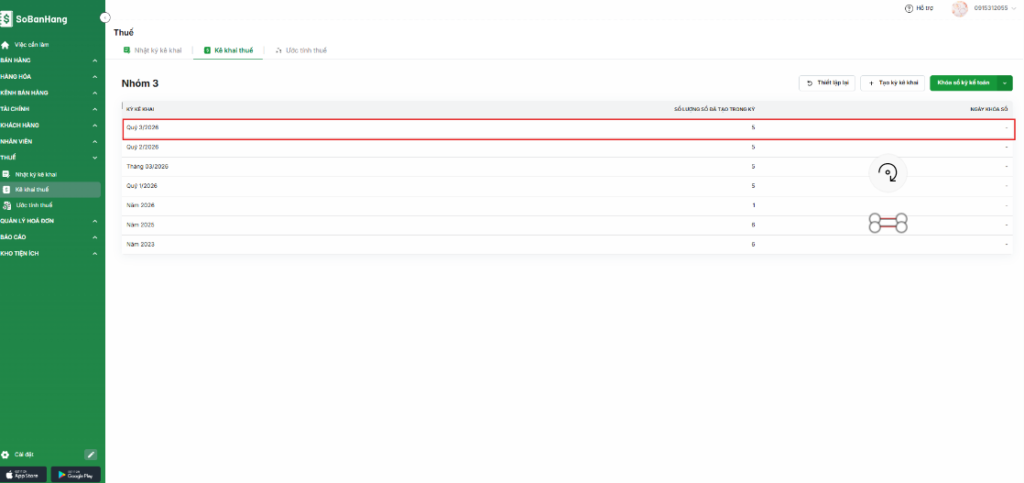Collapse the sidebar with the round toggle
The height and width of the screenshot is (483, 1024).
coord(105,18)
